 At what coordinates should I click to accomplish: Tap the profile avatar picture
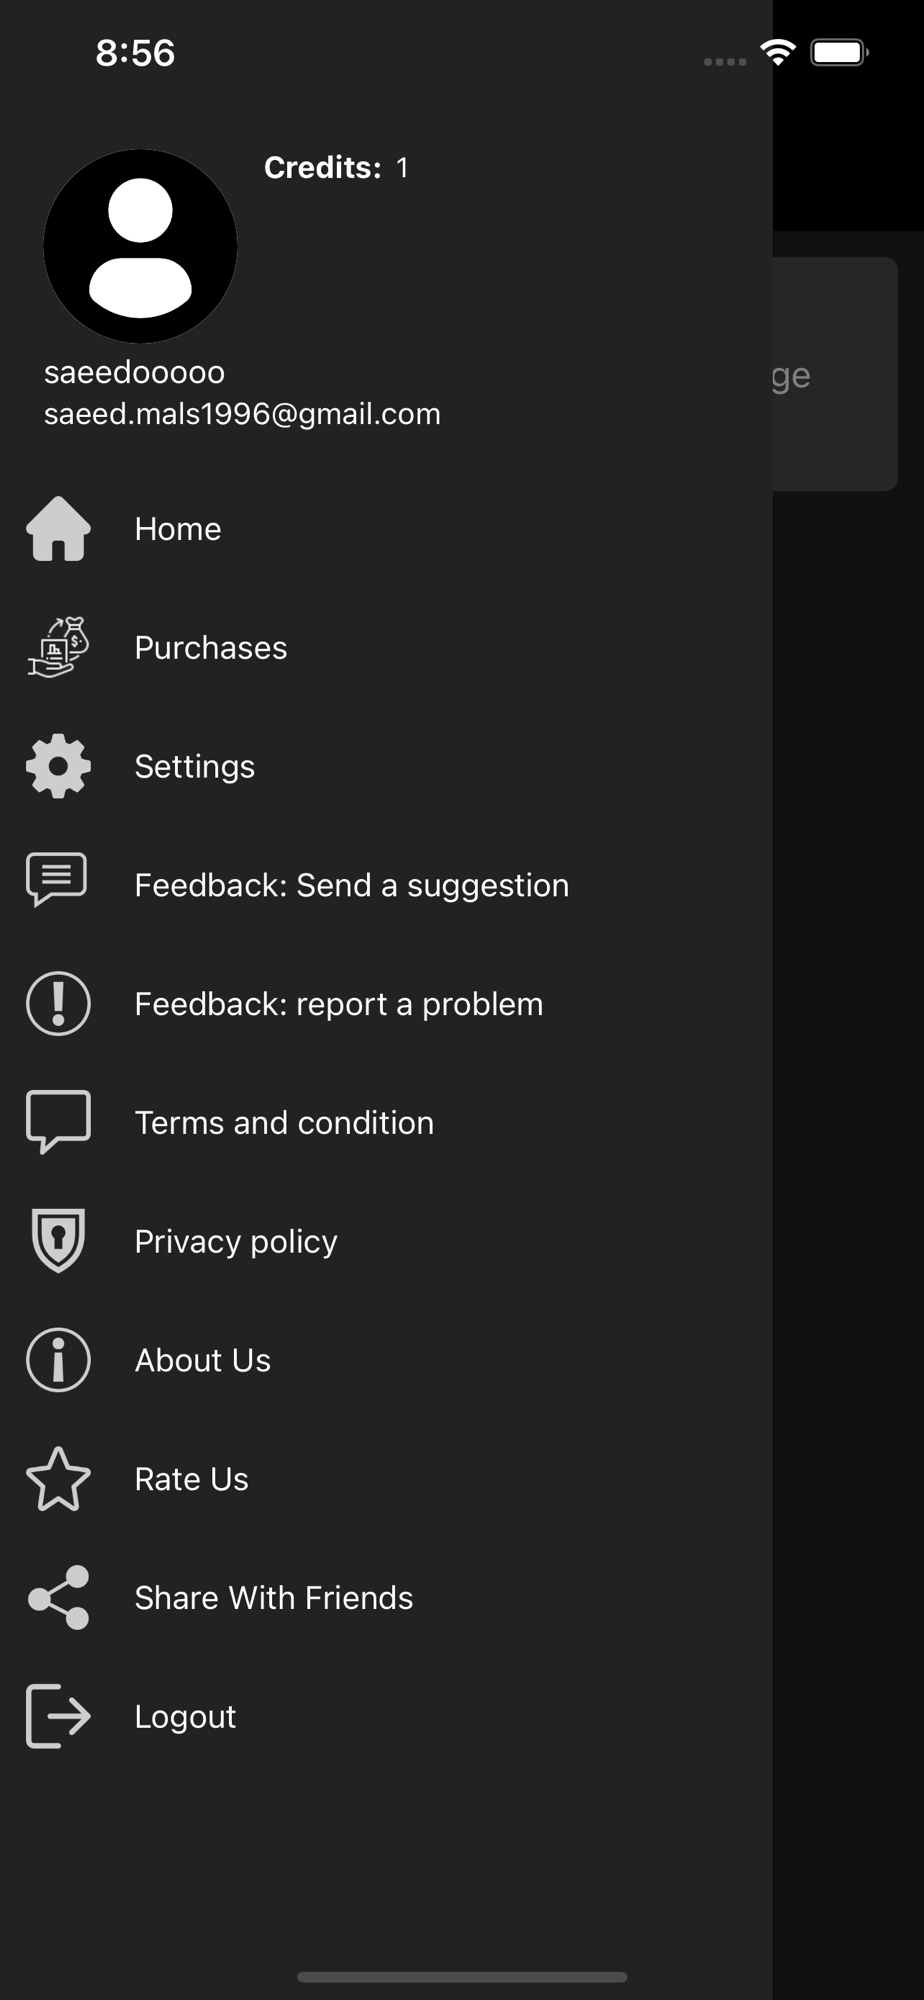point(140,246)
